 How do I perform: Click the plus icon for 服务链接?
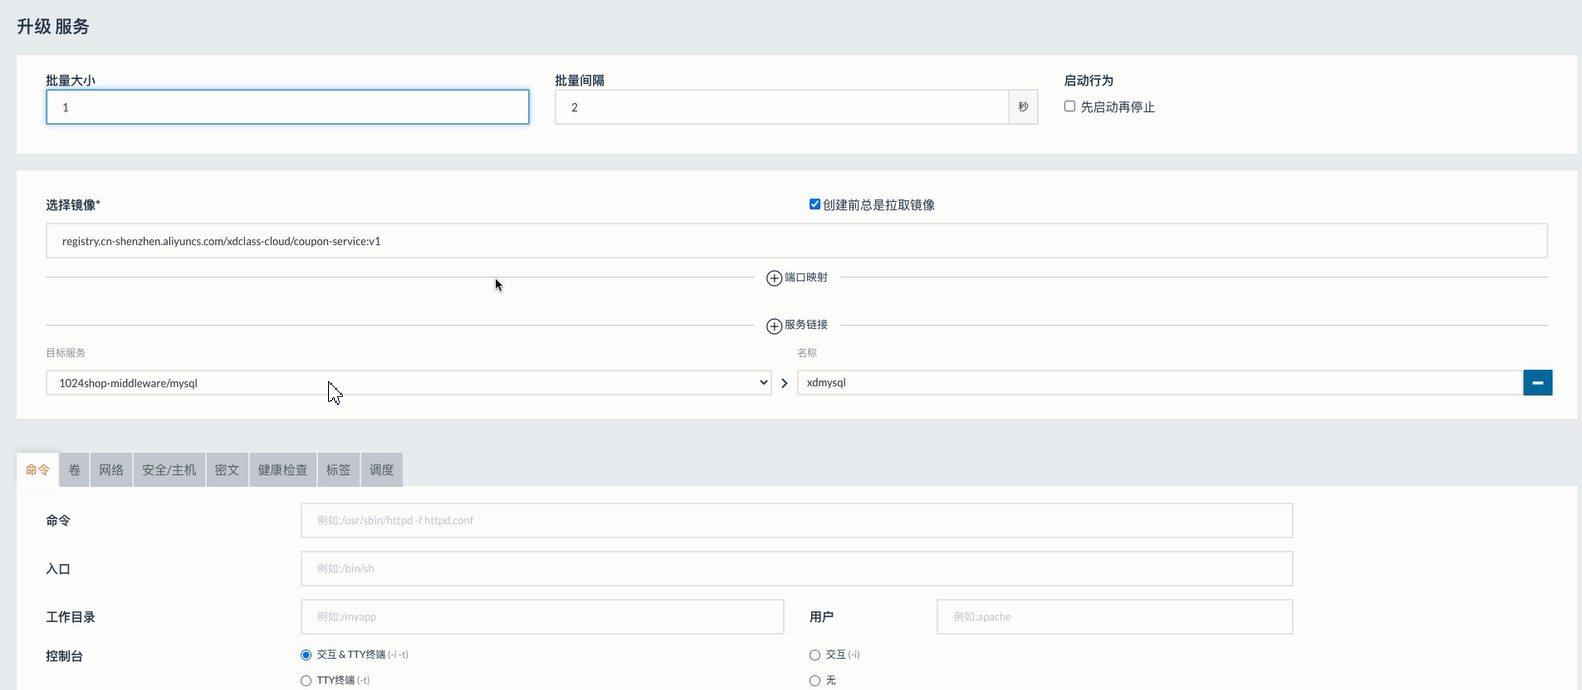click(774, 326)
